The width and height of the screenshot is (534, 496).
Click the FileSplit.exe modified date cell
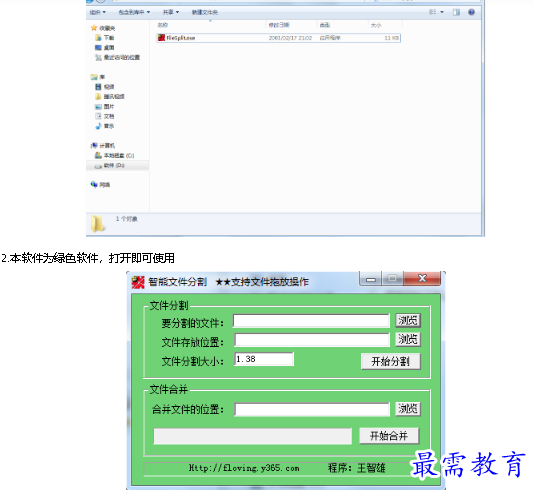(290, 38)
